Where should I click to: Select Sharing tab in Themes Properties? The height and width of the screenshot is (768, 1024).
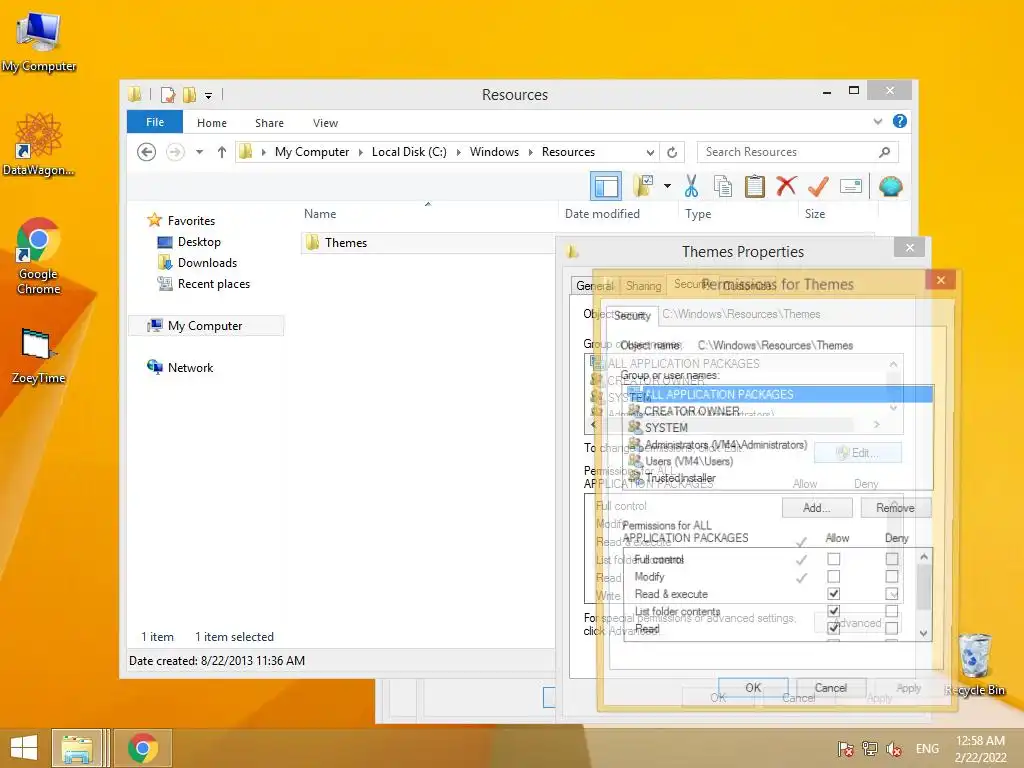[643, 285]
